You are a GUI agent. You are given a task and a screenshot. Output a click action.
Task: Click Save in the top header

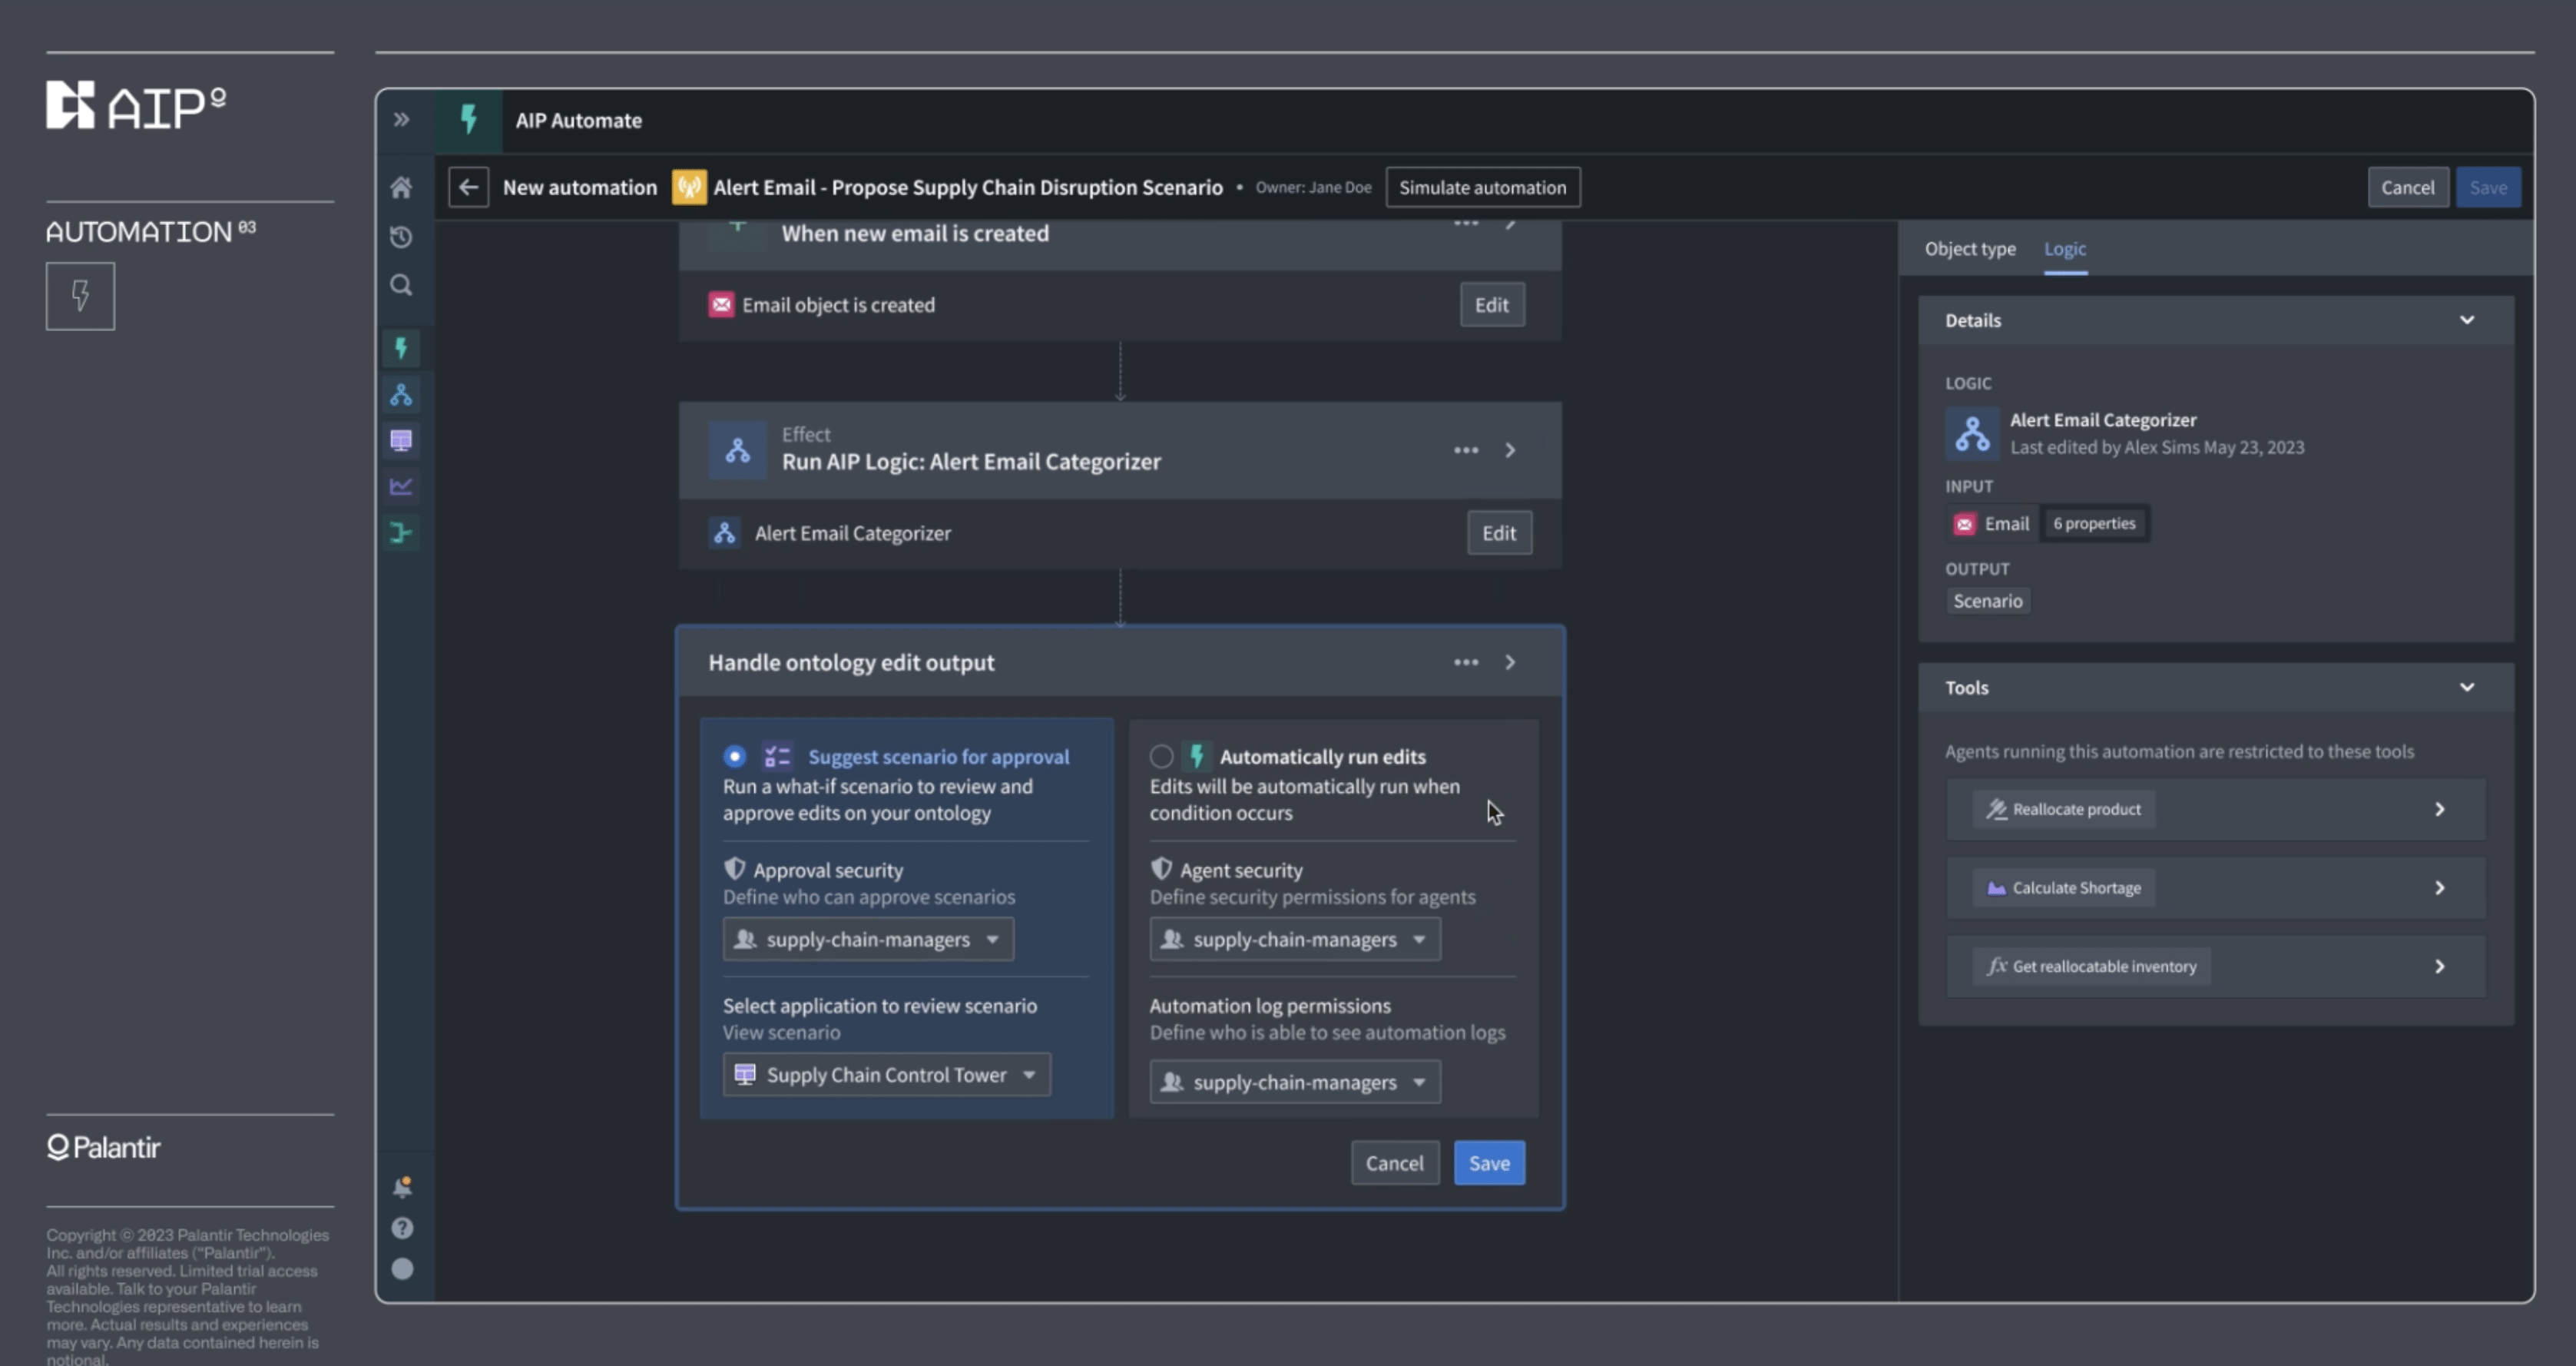tap(2488, 187)
